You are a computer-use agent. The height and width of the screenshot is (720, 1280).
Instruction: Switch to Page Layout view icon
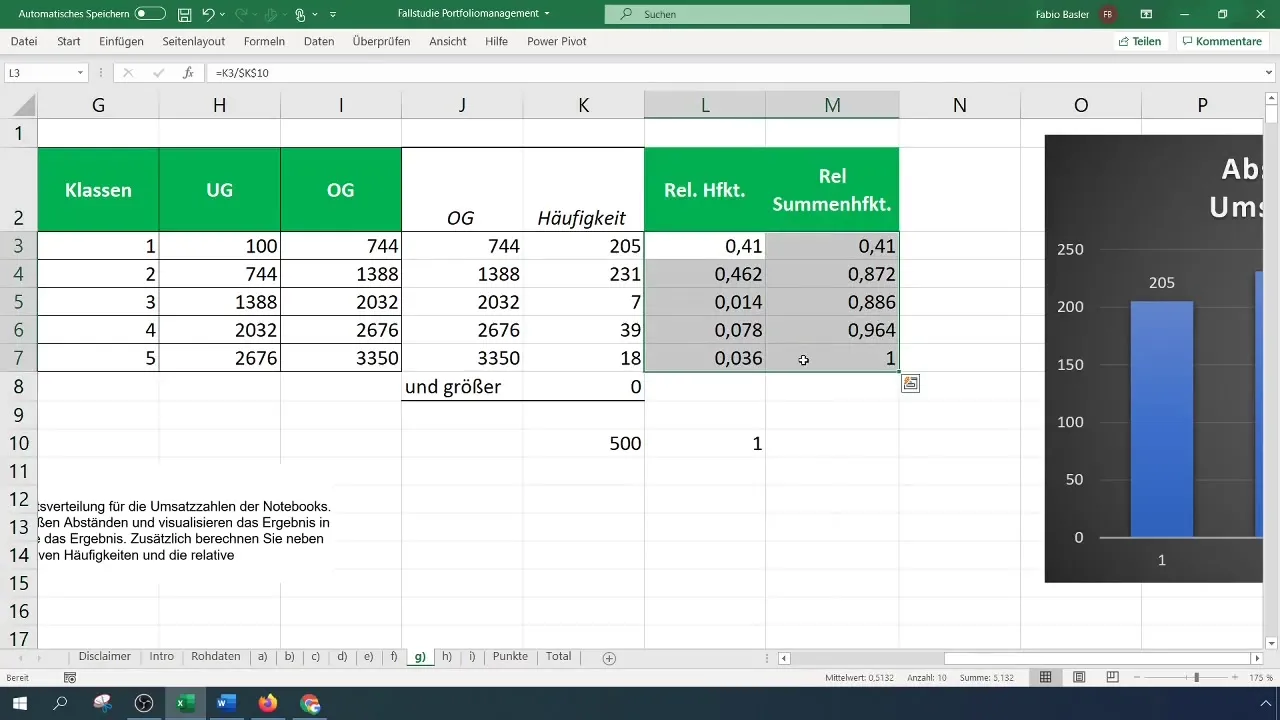1079,678
